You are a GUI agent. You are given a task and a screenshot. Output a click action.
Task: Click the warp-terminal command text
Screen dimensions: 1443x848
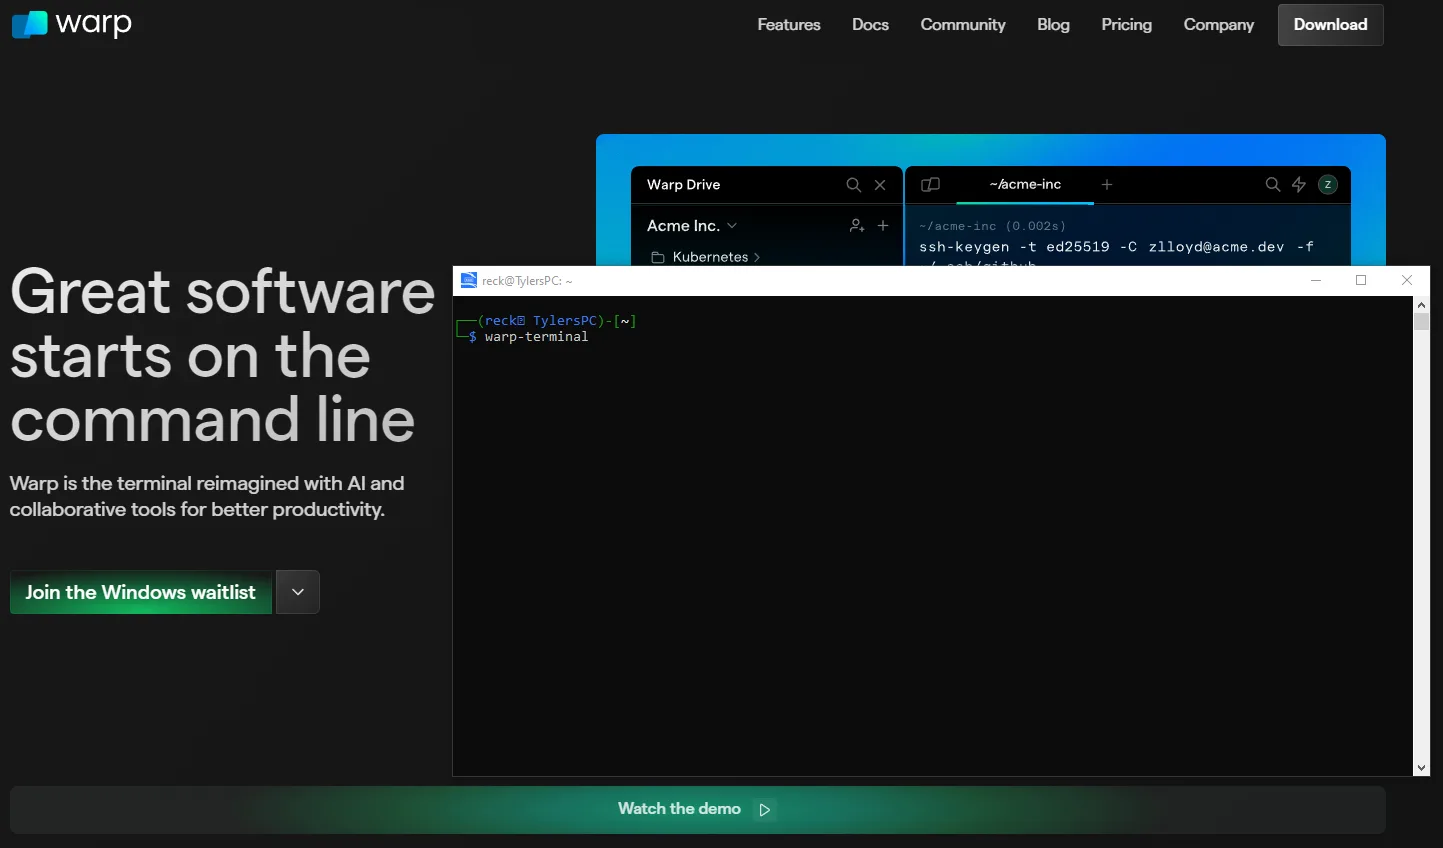tap(537, 337)
